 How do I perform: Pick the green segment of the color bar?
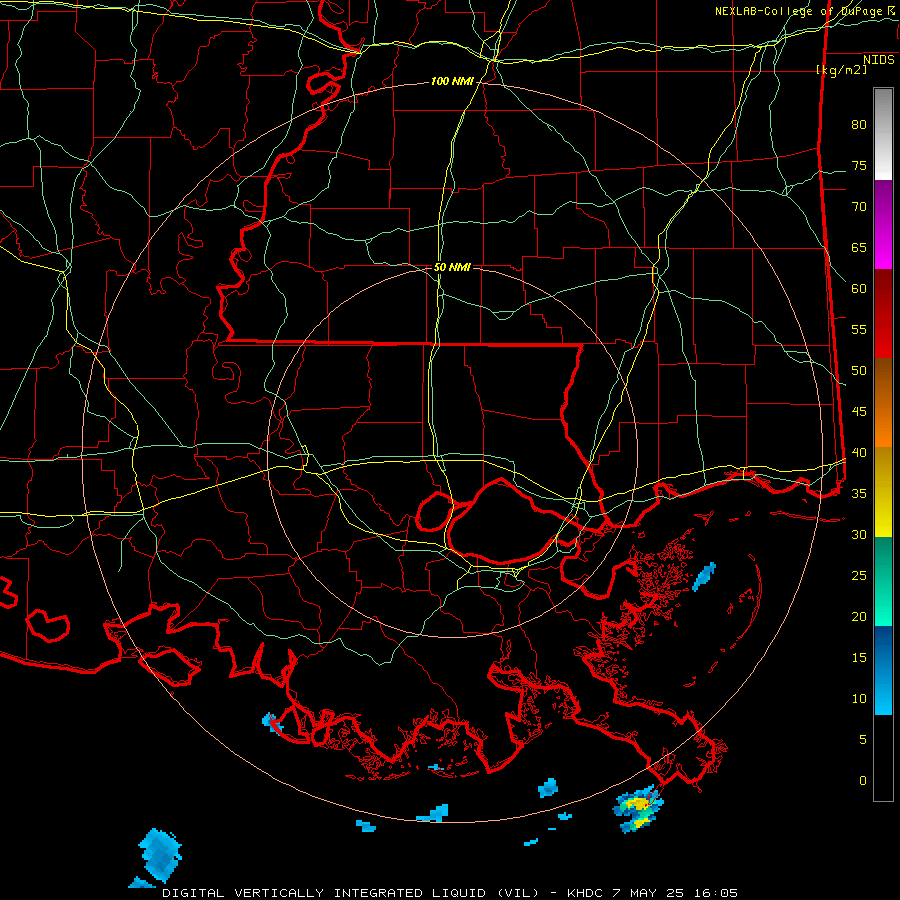click(883, 581)
